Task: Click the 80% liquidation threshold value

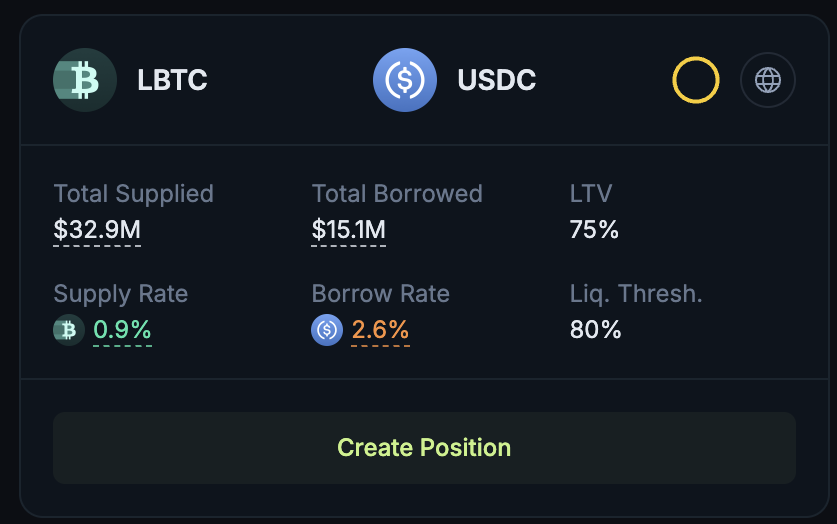Action: point(595,330)
